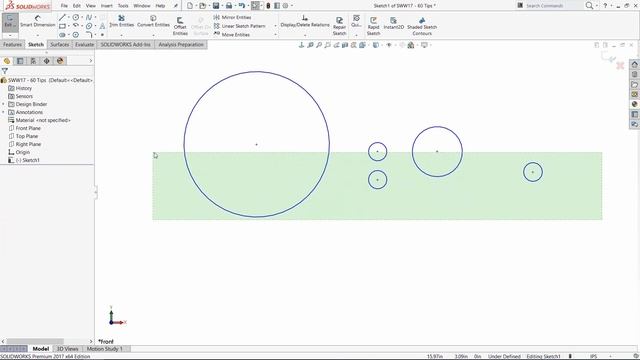This screenshot has height=360, width=640.
Task: Click the Save icon
Action: tap(216, 6)
